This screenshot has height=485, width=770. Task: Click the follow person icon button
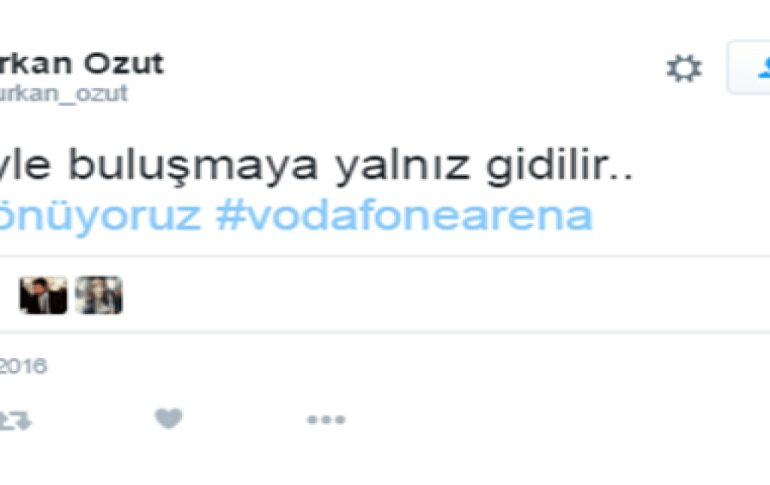point(764,68)
